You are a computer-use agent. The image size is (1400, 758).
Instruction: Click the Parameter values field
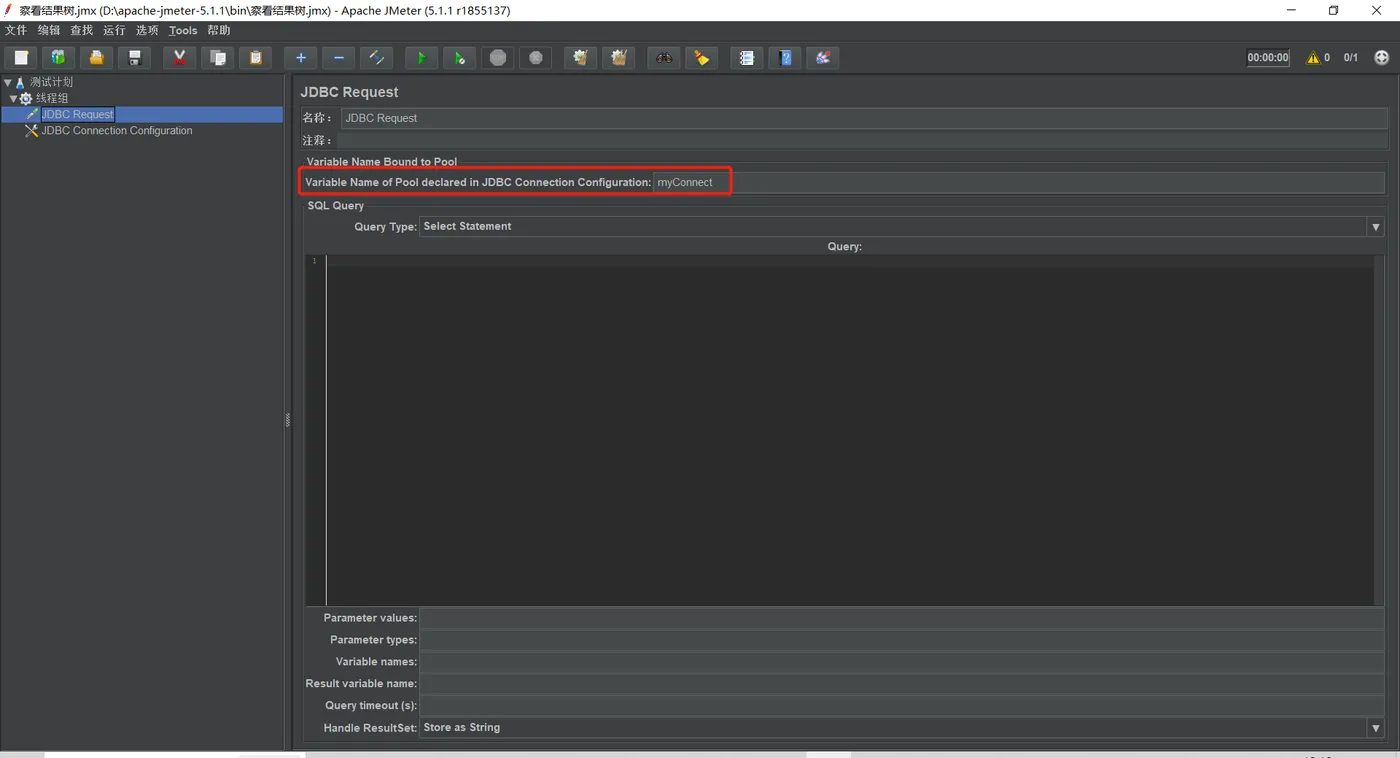click(x=902, y=618)
